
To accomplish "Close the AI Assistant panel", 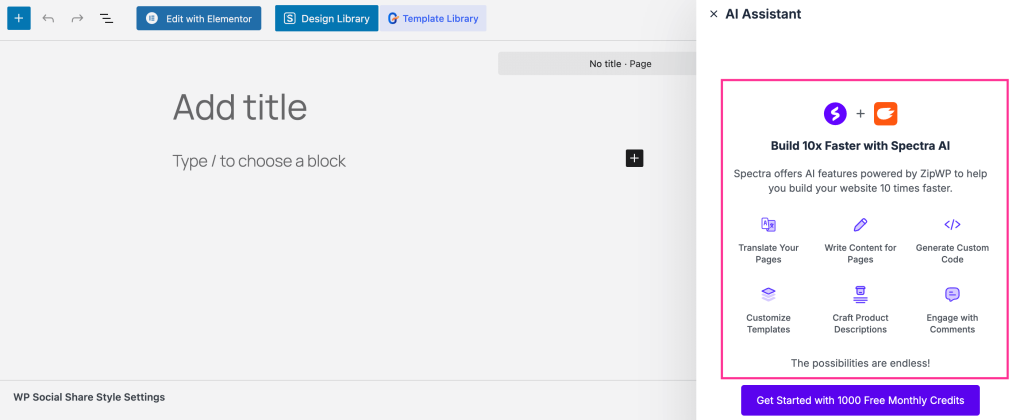I will [713, 14].
